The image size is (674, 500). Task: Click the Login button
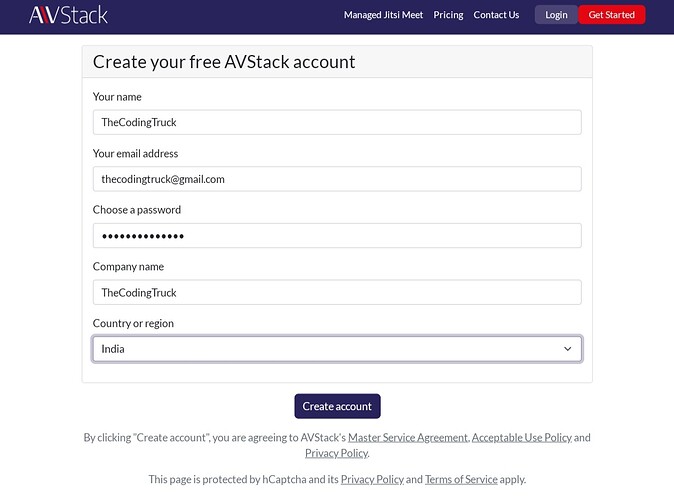(556, 15)
